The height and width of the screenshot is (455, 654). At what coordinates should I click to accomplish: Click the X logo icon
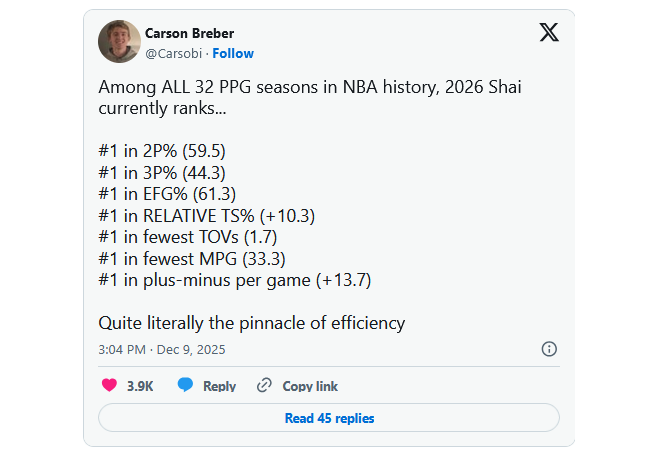(549, 32)
